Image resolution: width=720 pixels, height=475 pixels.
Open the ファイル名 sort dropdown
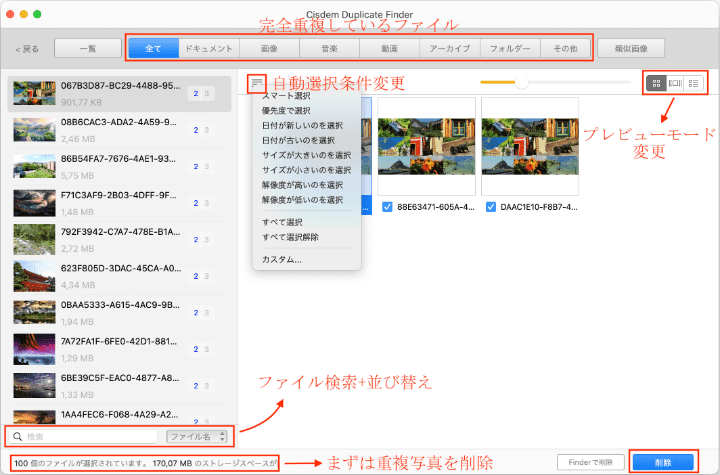[x=197, y=436]
